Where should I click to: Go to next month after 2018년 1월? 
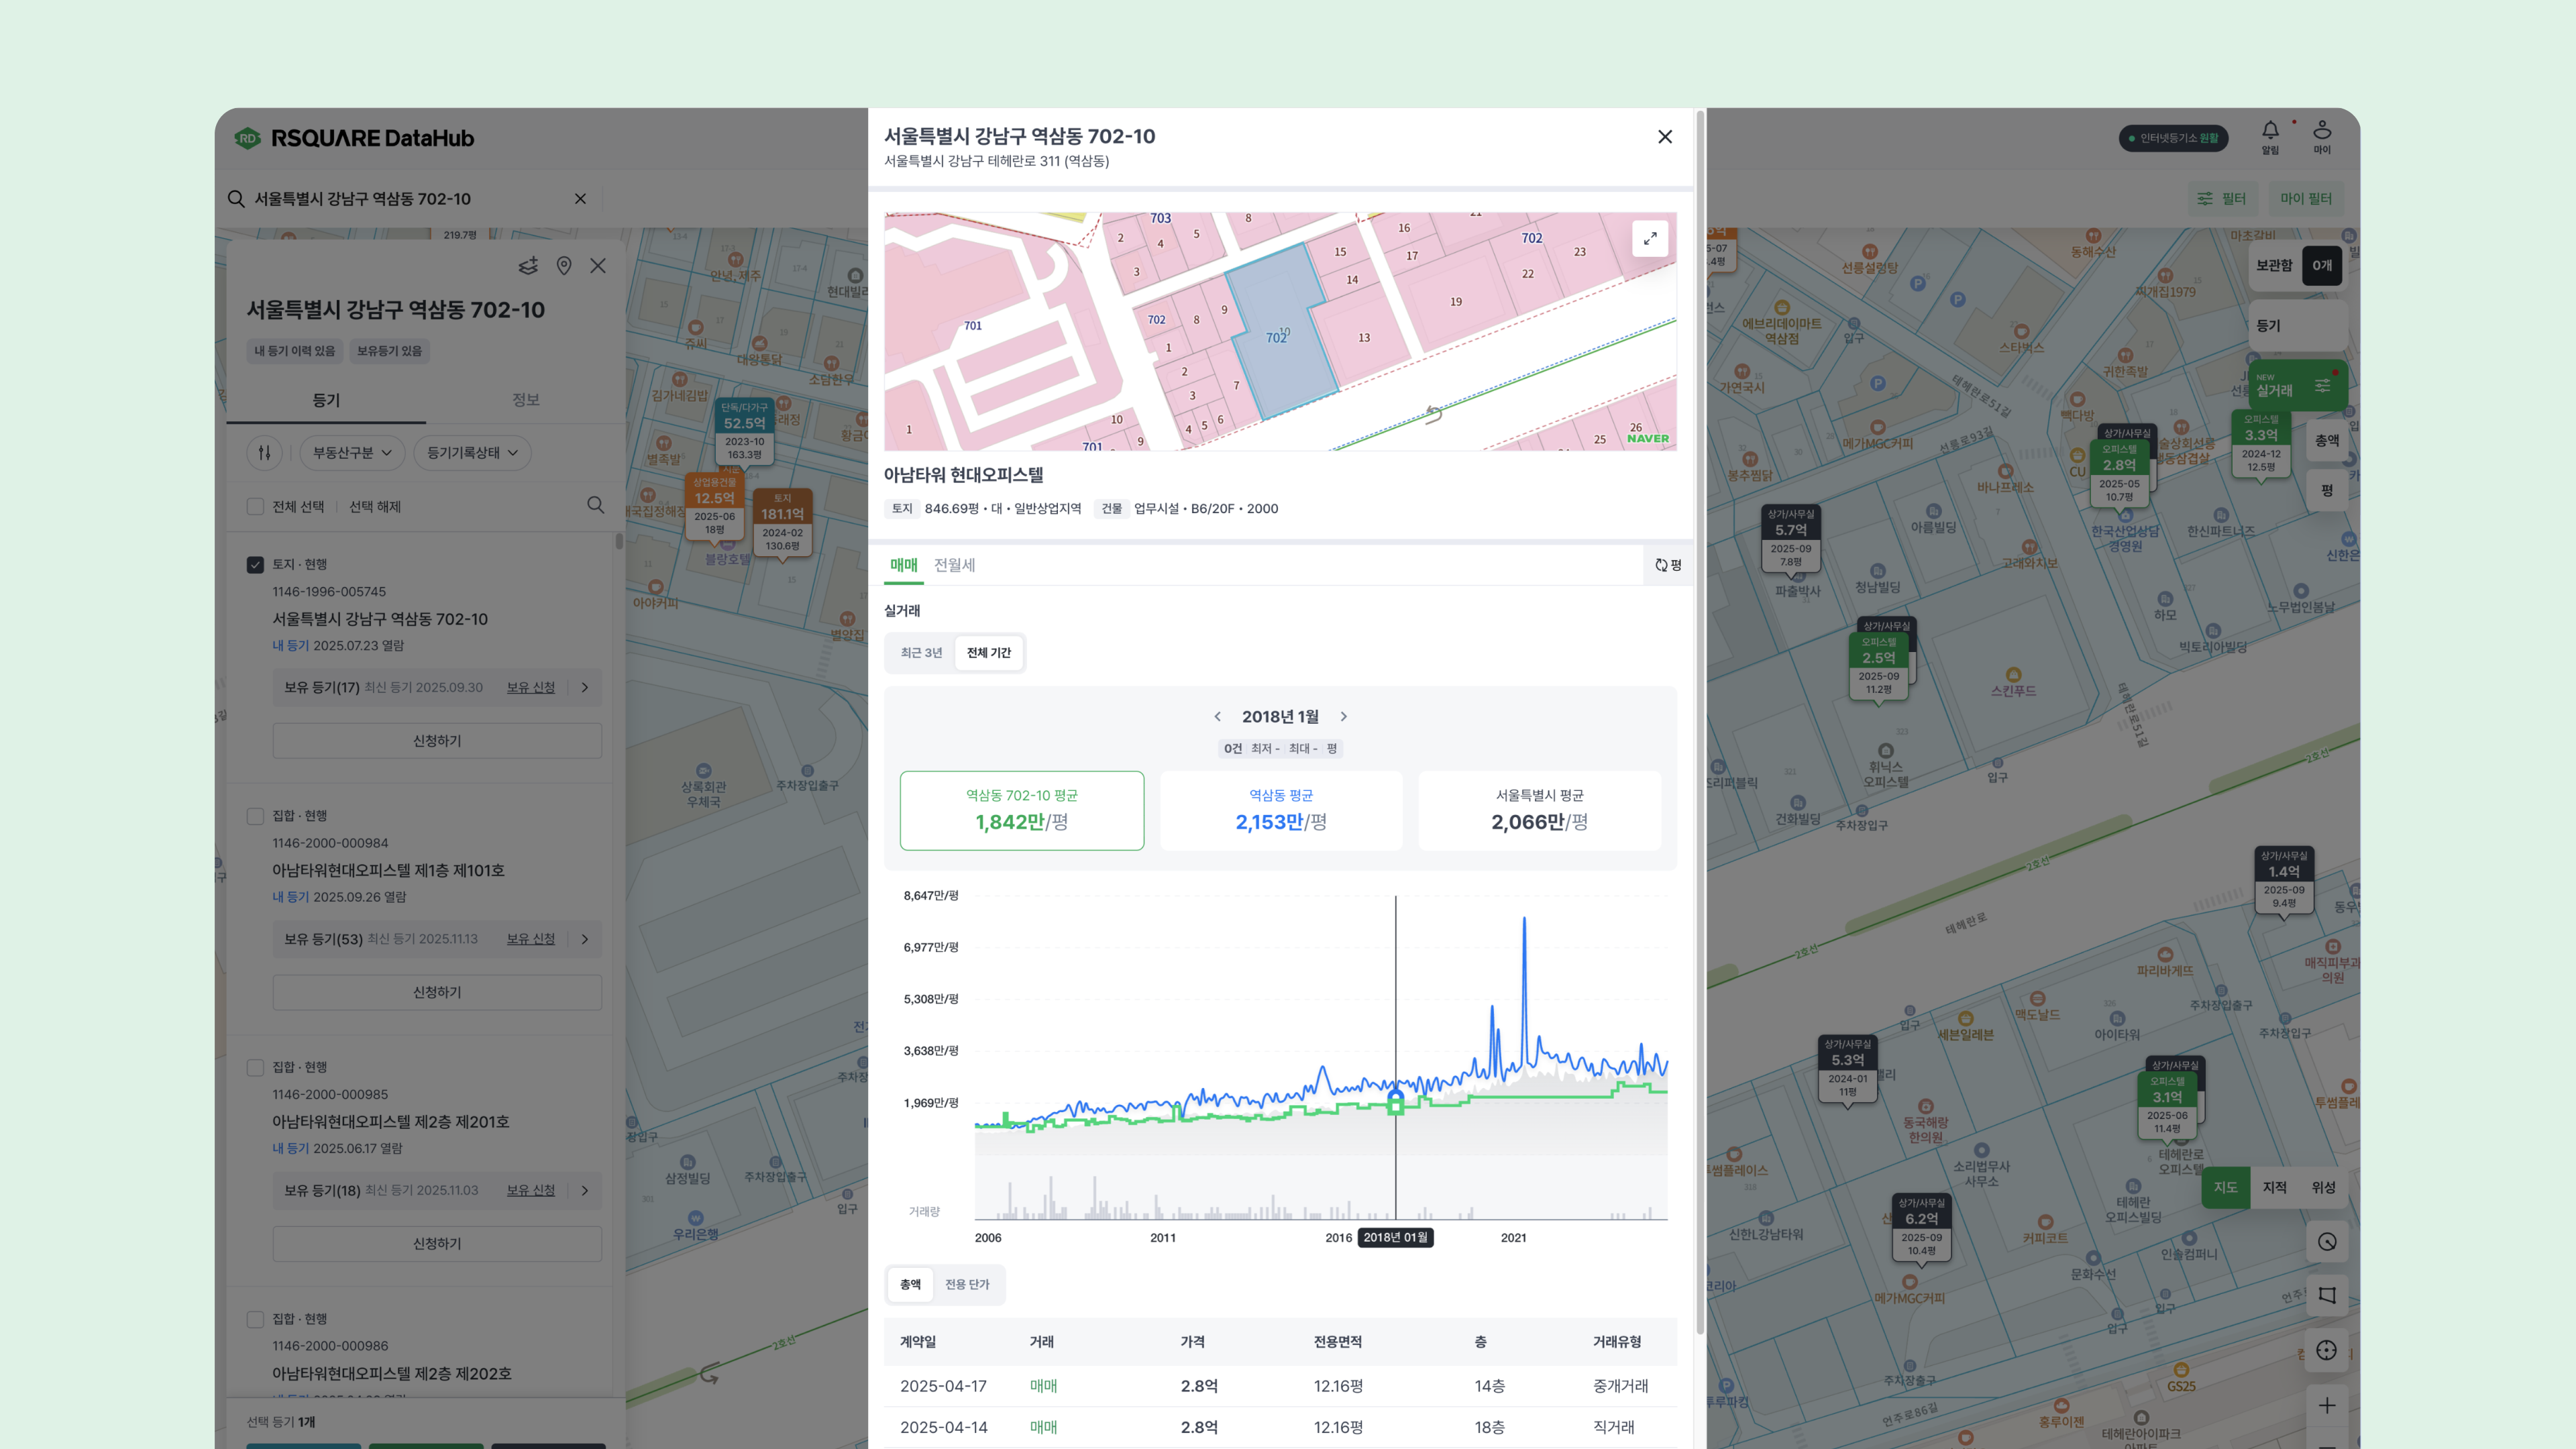tap(1343, 717)
